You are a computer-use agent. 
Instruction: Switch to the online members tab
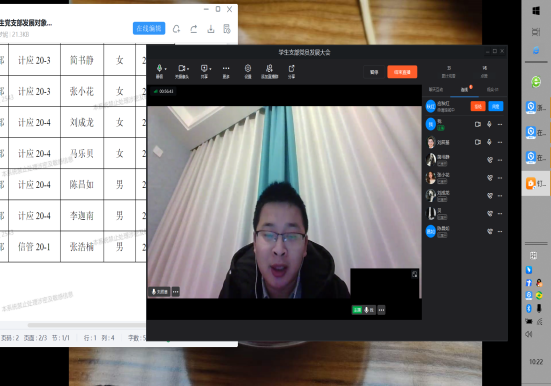point(465,90)
